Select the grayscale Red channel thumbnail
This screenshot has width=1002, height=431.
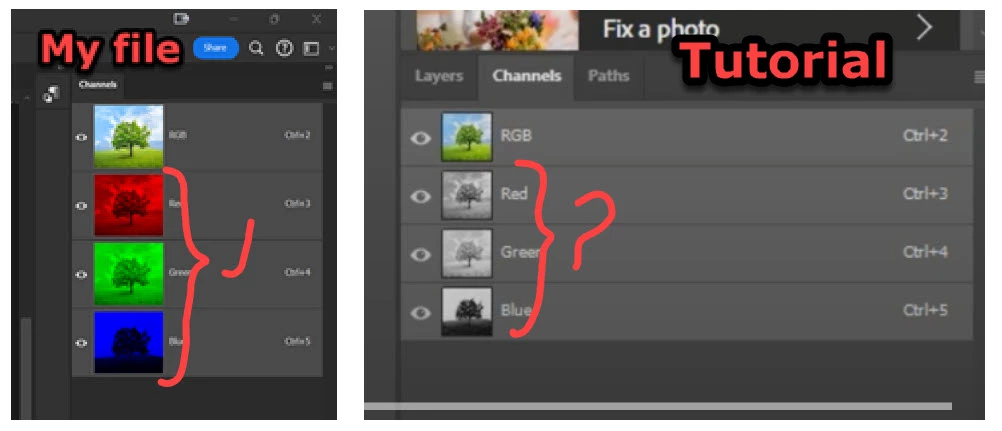pos(467,194)
